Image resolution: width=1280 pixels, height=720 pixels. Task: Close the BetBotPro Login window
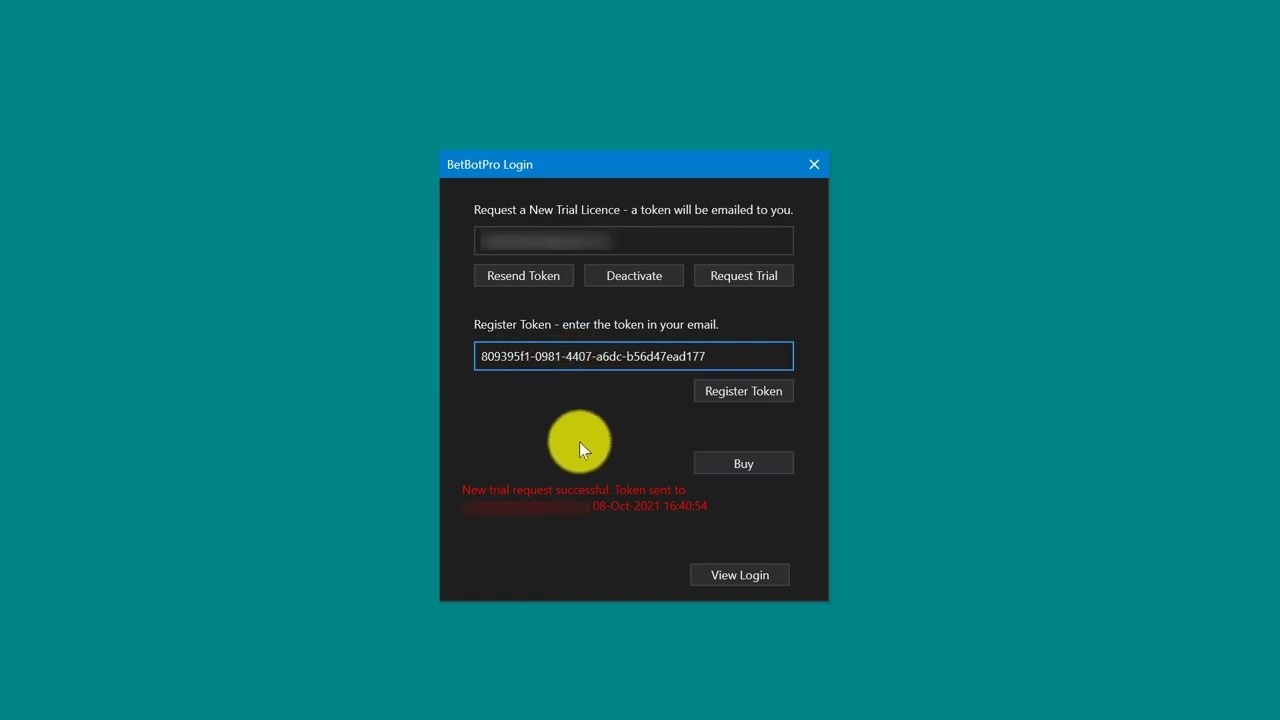(x=814, y=164)
